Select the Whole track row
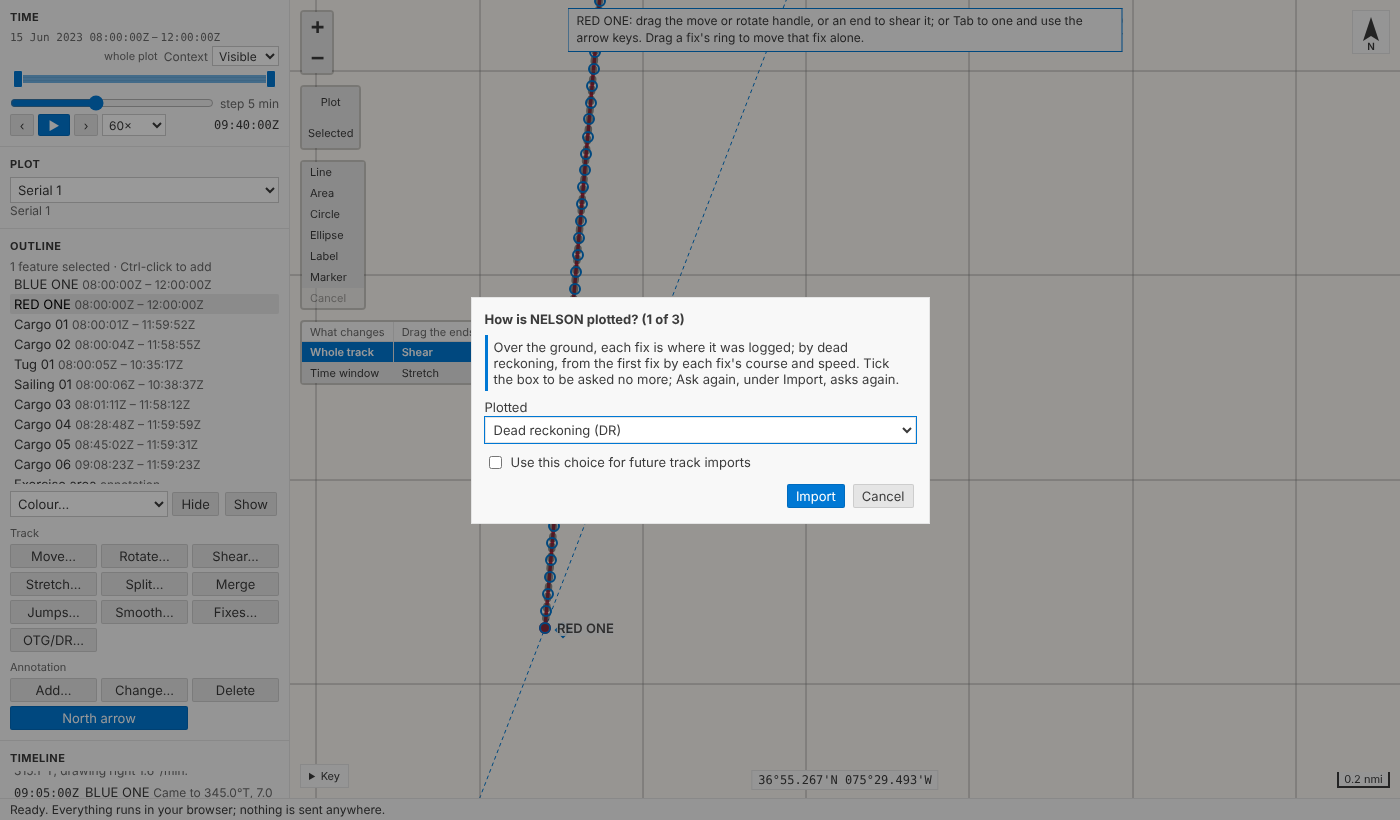Viewport: 1400px width, 820px height. coord(347,352)
